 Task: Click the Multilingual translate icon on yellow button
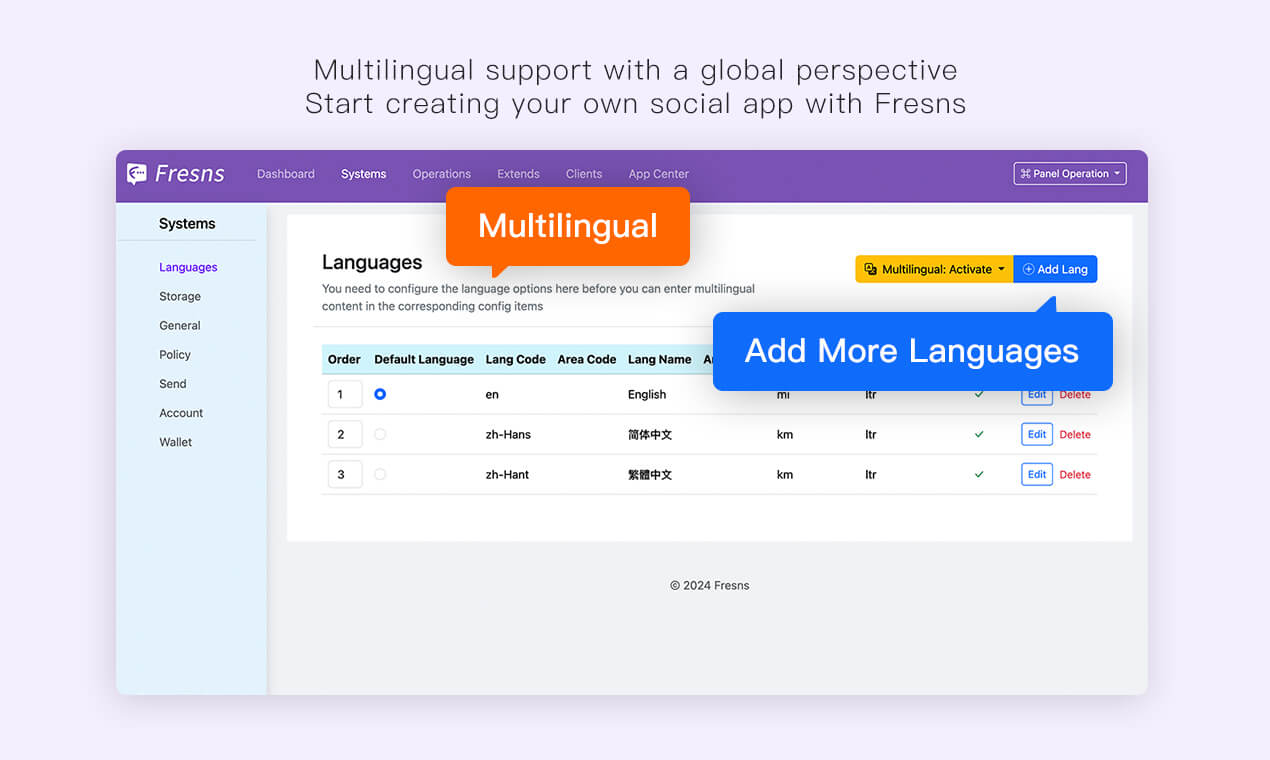tap(870, 269)
